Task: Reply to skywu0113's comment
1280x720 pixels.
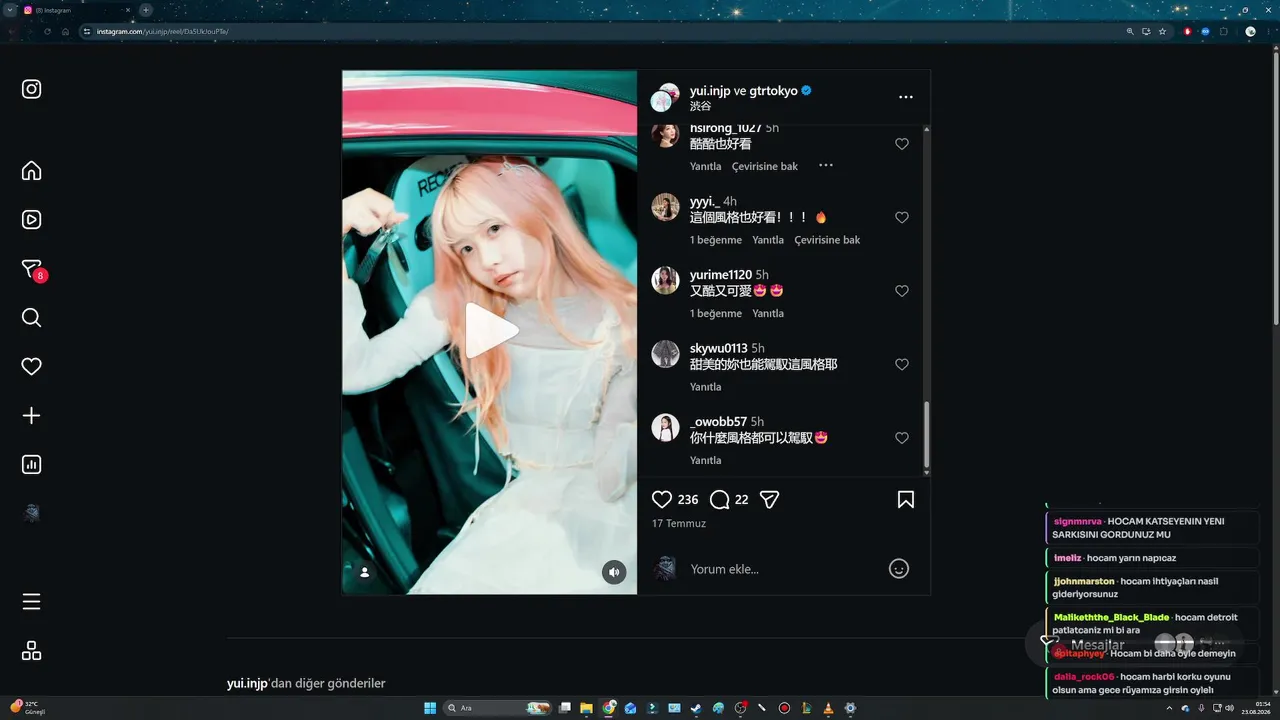Action: click(x=705, y=386)
